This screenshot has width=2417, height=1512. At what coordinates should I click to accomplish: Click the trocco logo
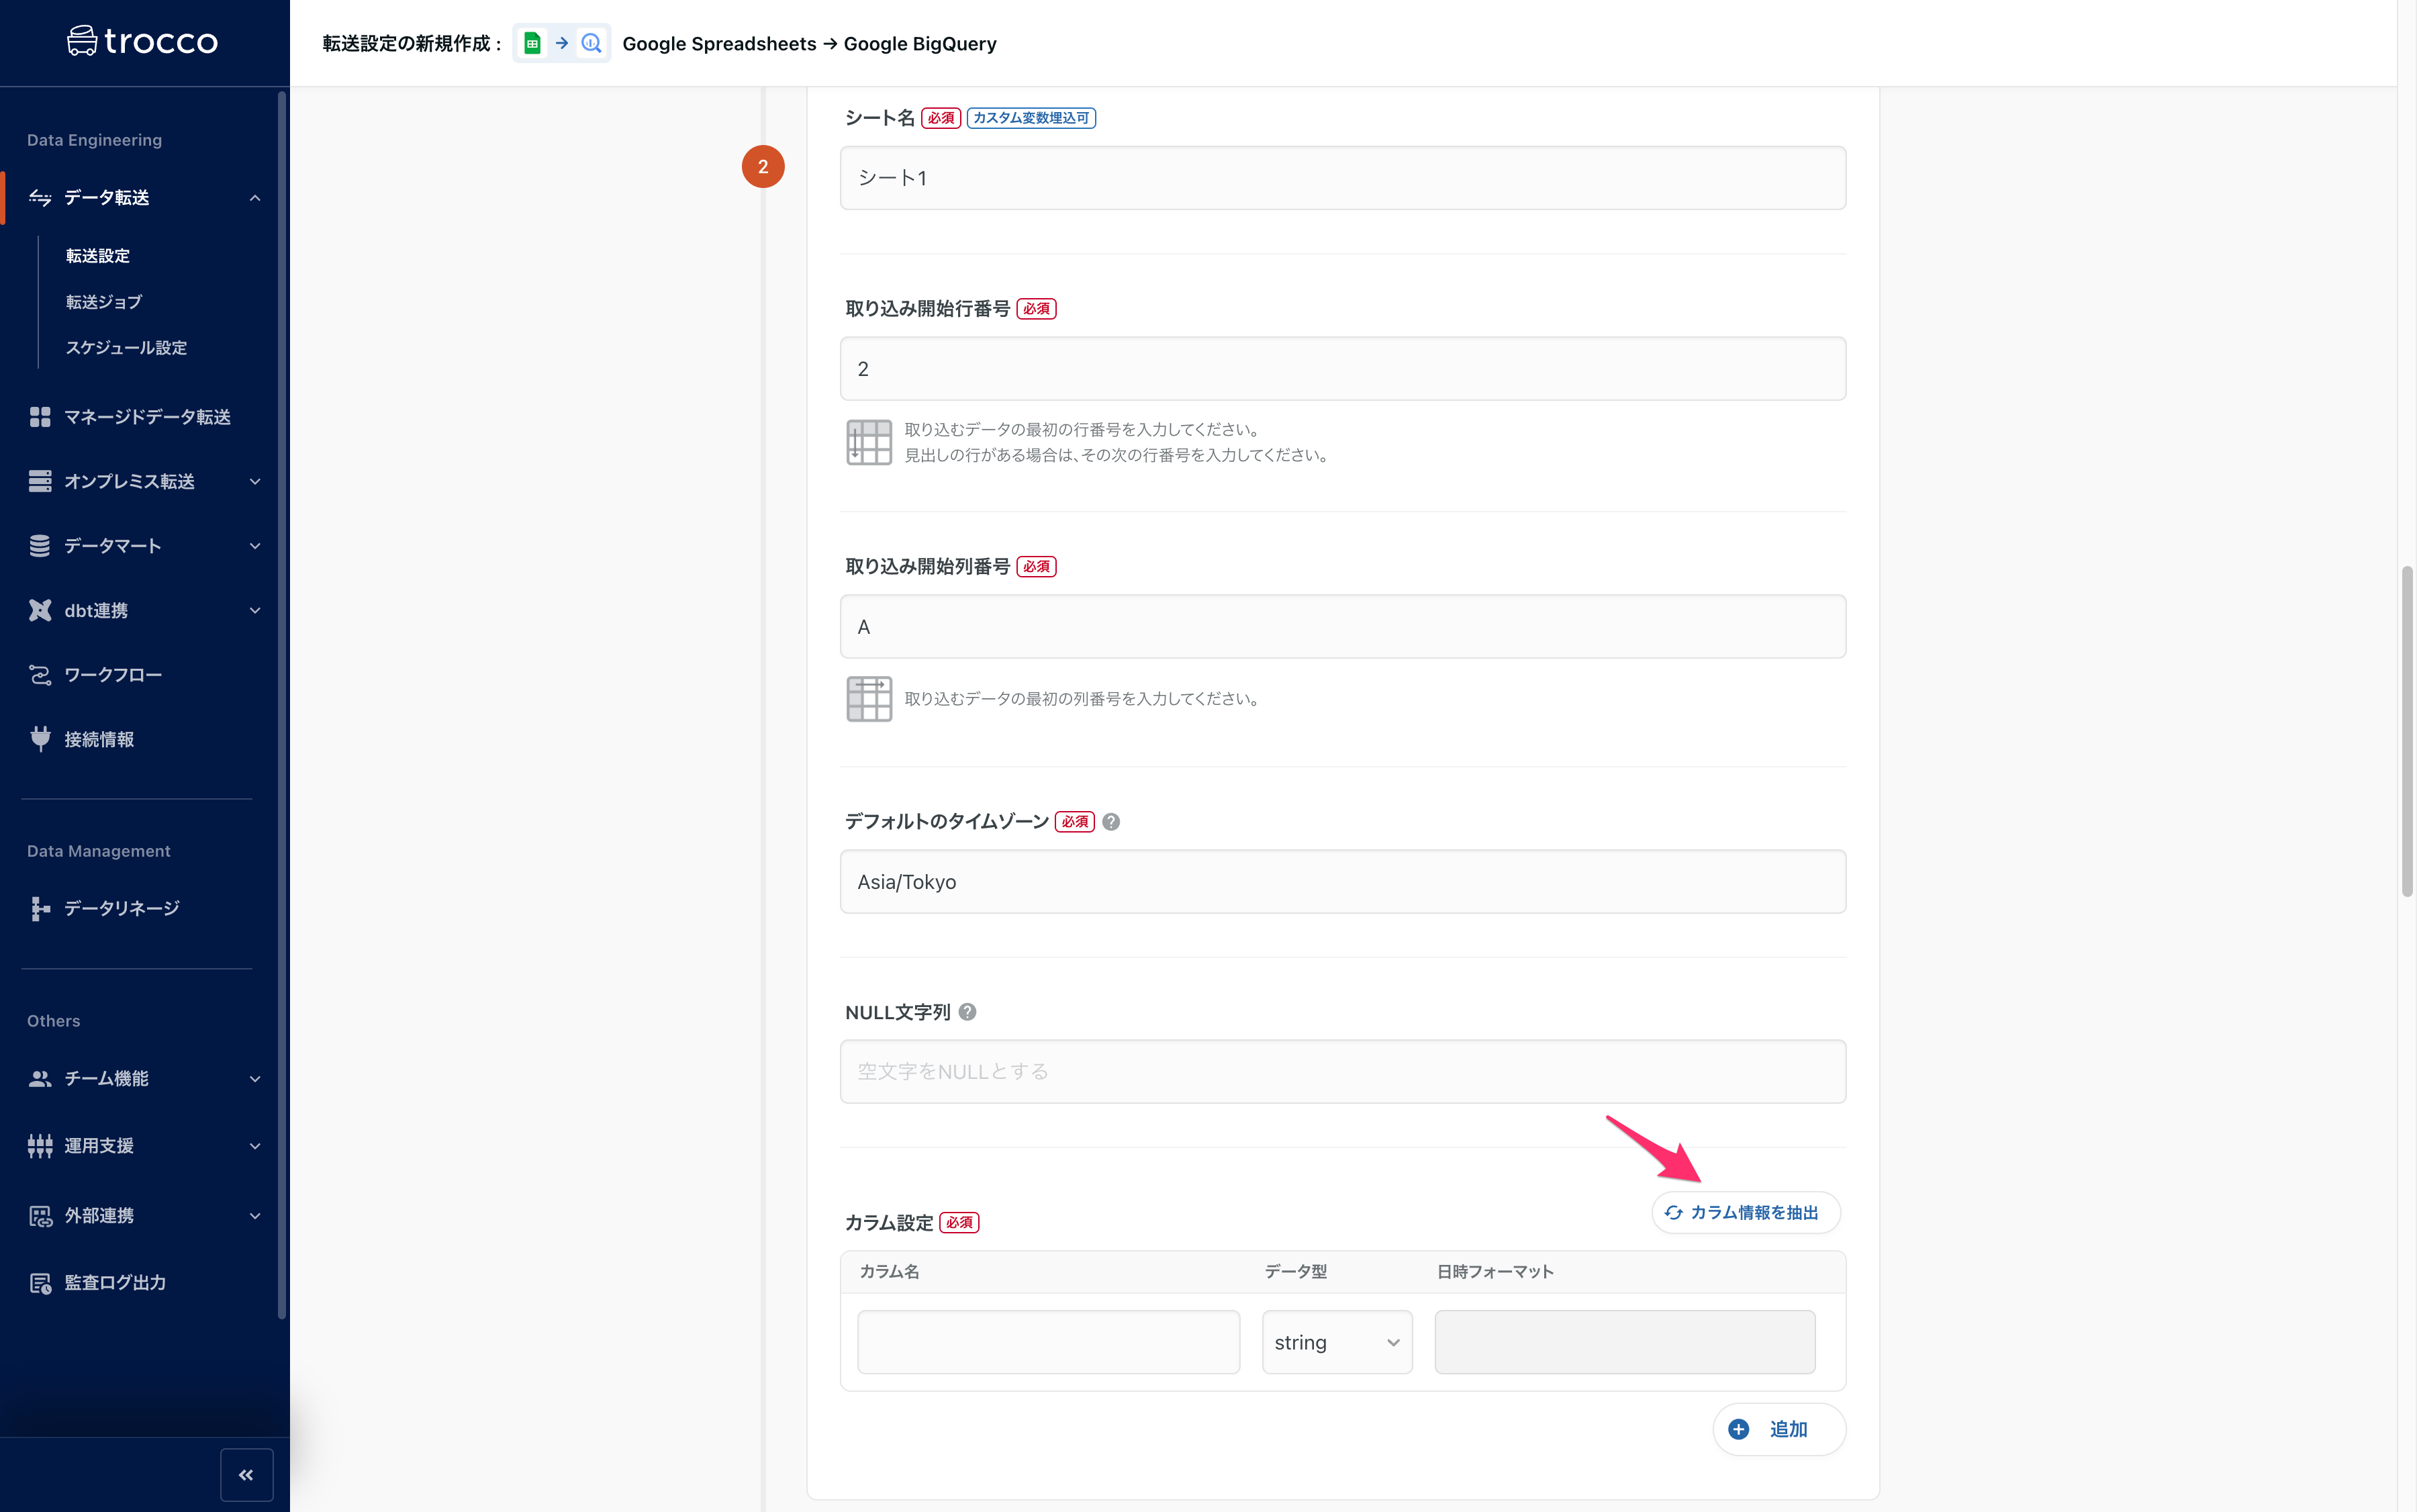(142, 41)
